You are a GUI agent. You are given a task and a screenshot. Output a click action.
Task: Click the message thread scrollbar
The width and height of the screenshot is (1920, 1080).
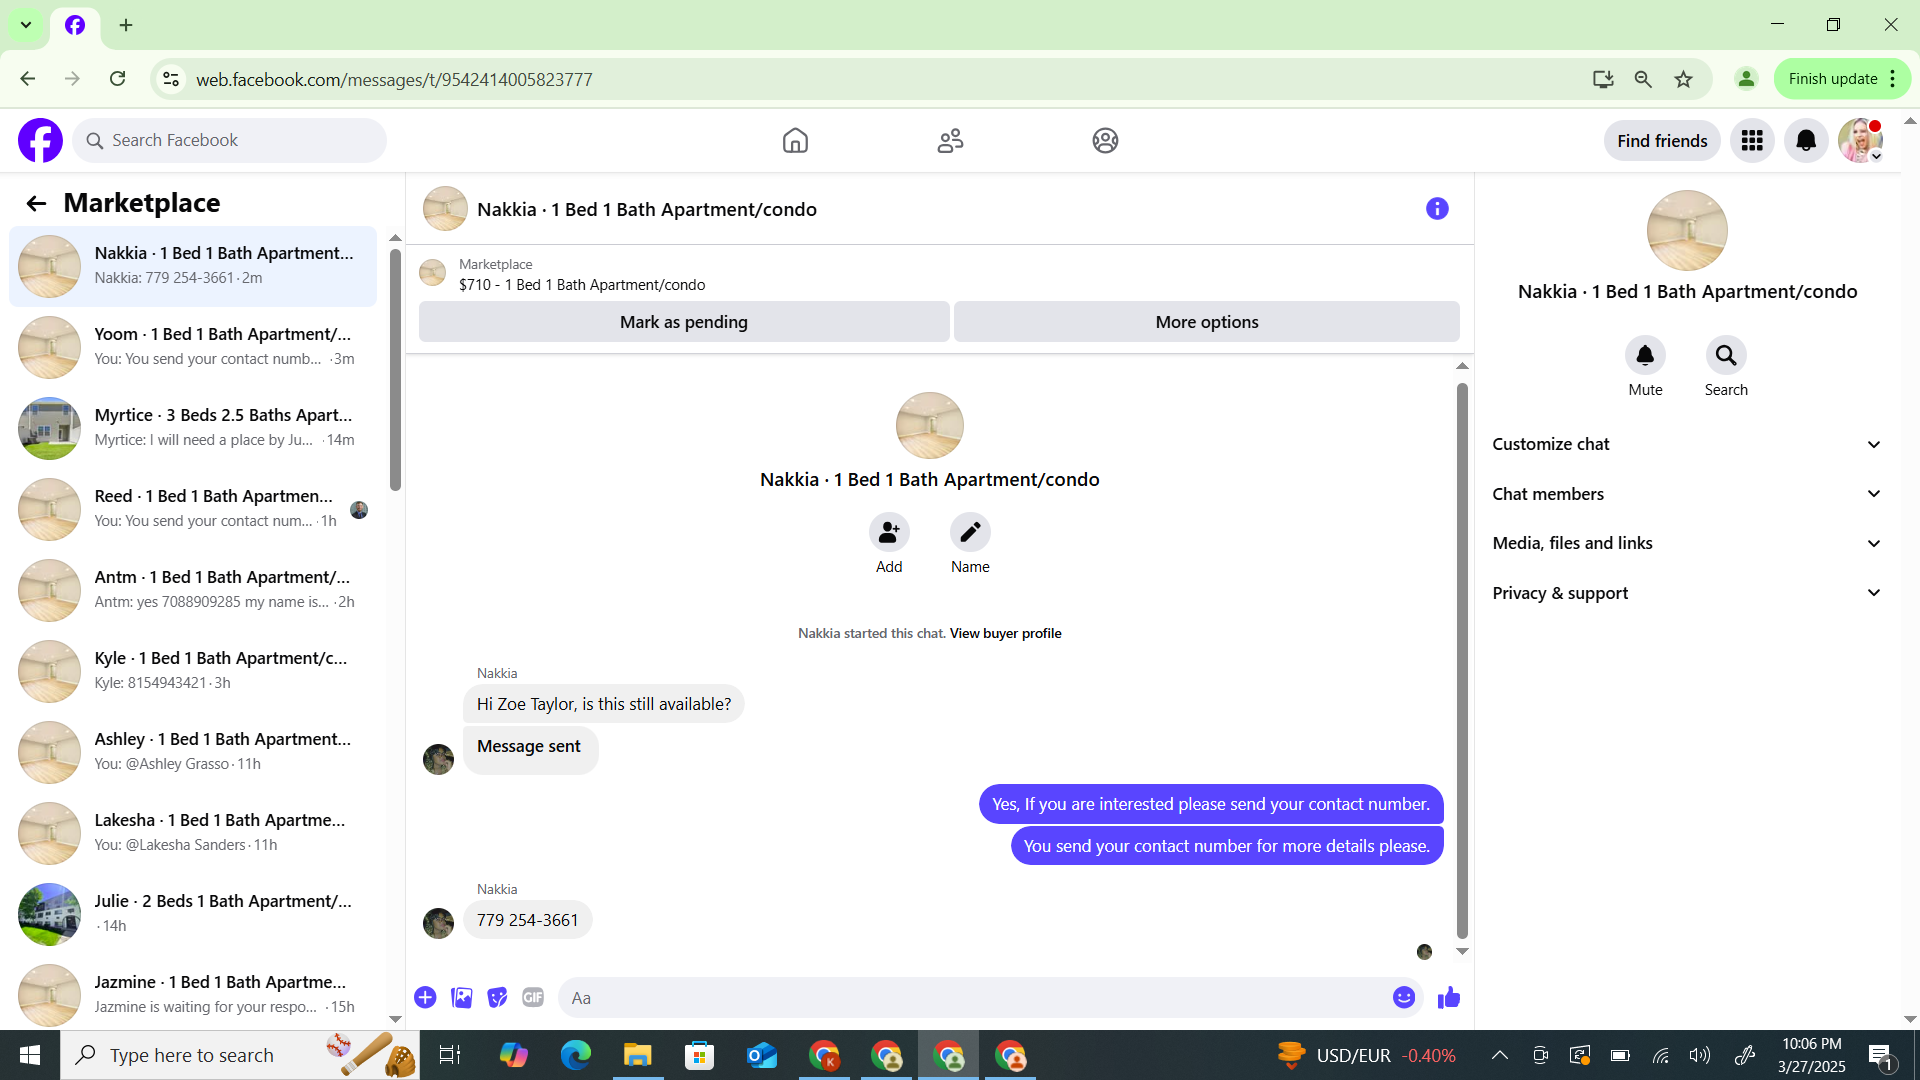coord(1462,660)
